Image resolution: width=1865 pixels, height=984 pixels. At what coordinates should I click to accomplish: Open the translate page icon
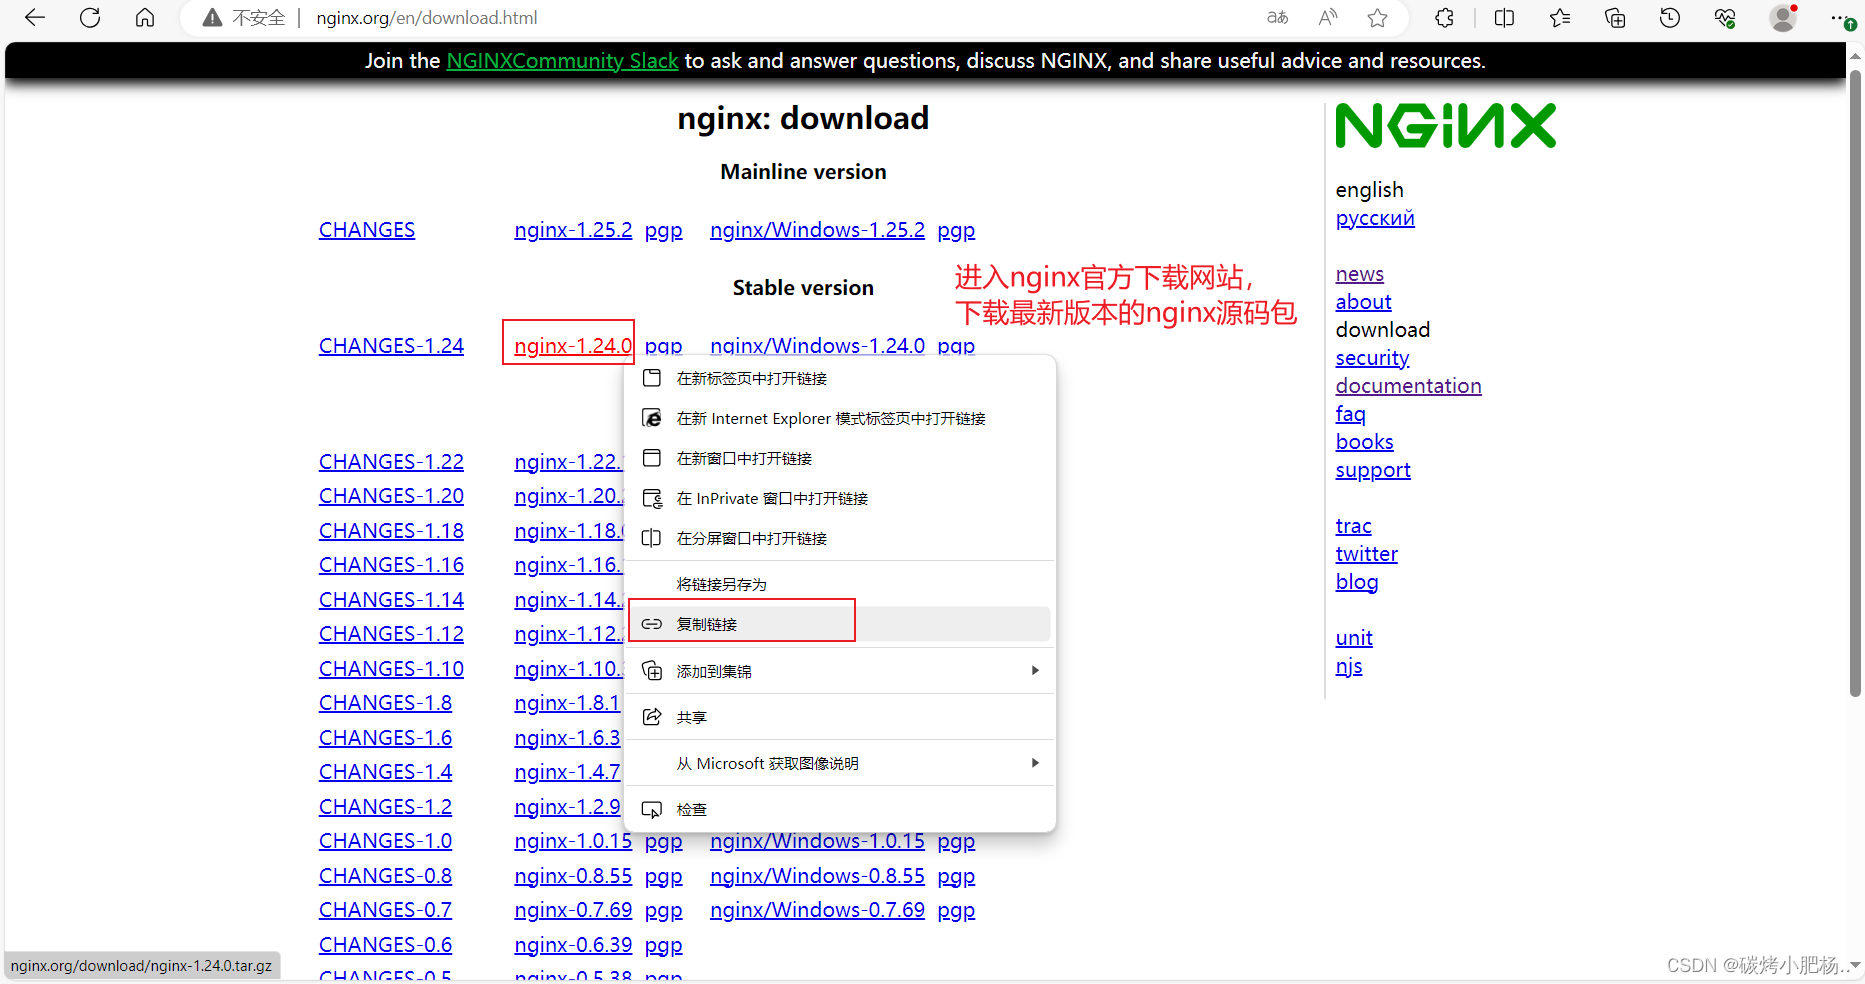[1277, 18]
